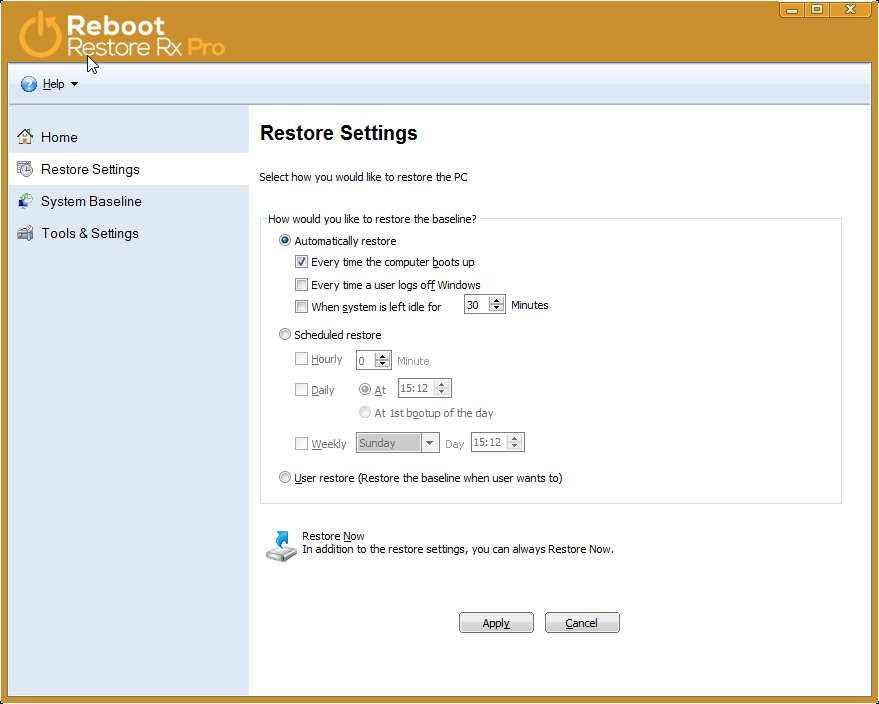Screen dimensions: 879x704
Task: Increase idle minutes with the stepper
Action: tap(498, 301)
